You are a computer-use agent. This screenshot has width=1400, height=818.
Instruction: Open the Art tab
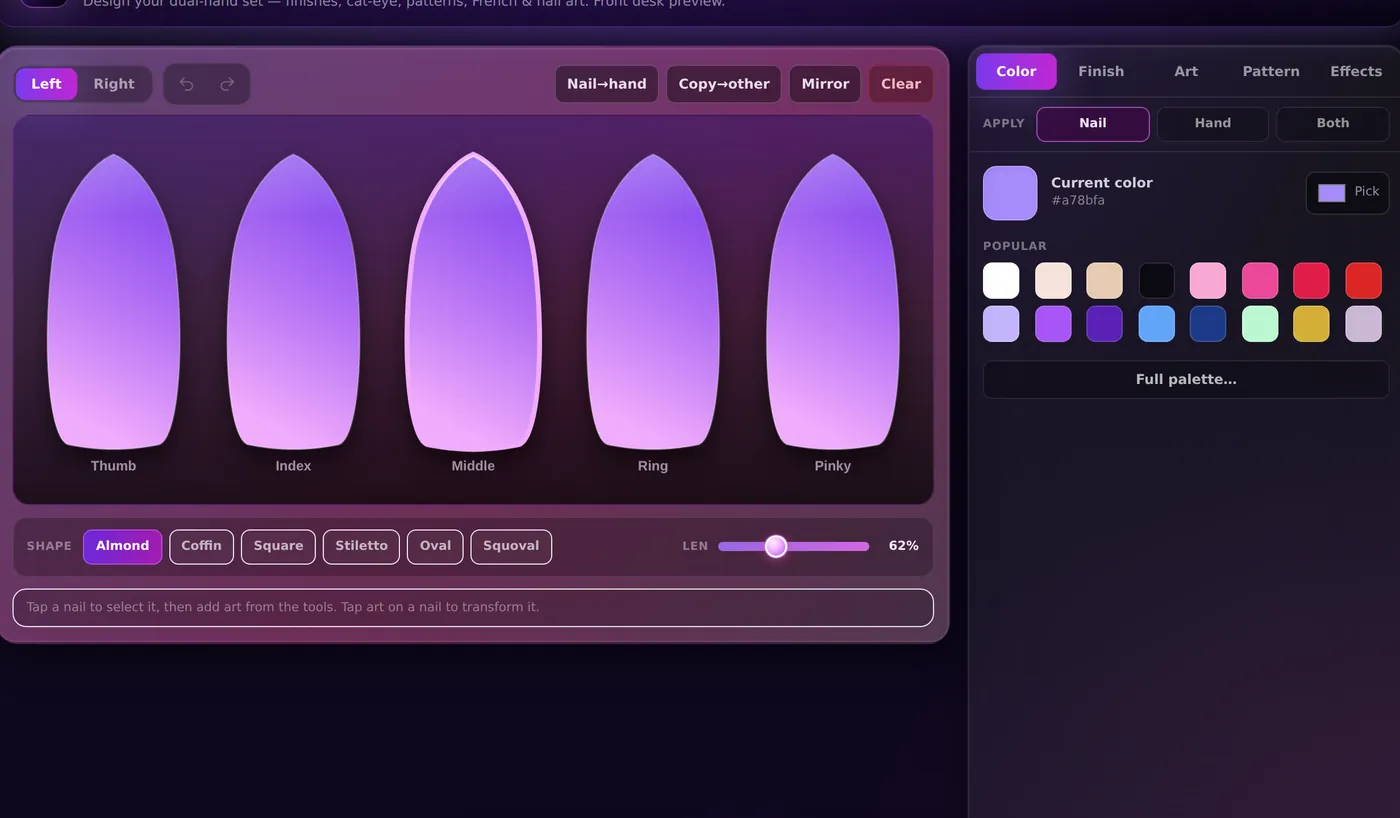click(1186, 72)
